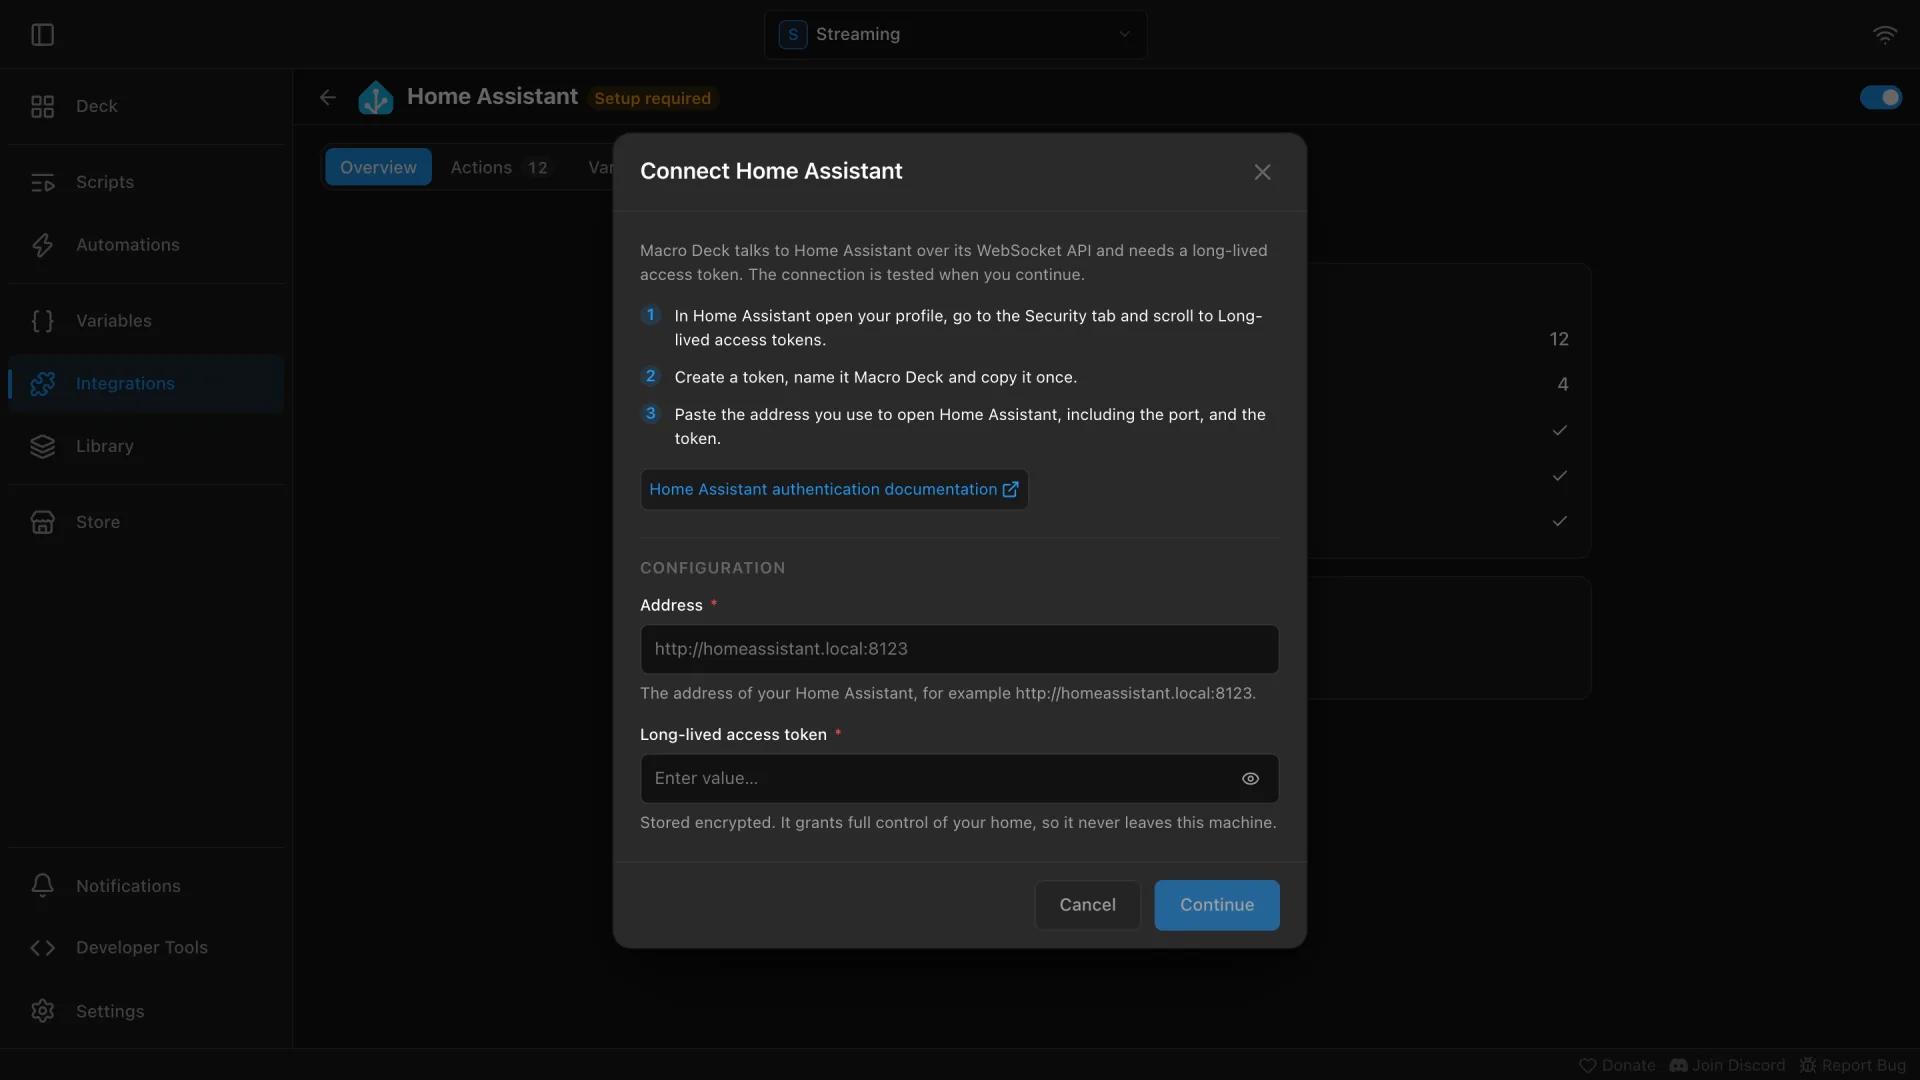1920x1080 pixels.
Task: Switch to the Overview tab
Action: click(x=378, y=167)
